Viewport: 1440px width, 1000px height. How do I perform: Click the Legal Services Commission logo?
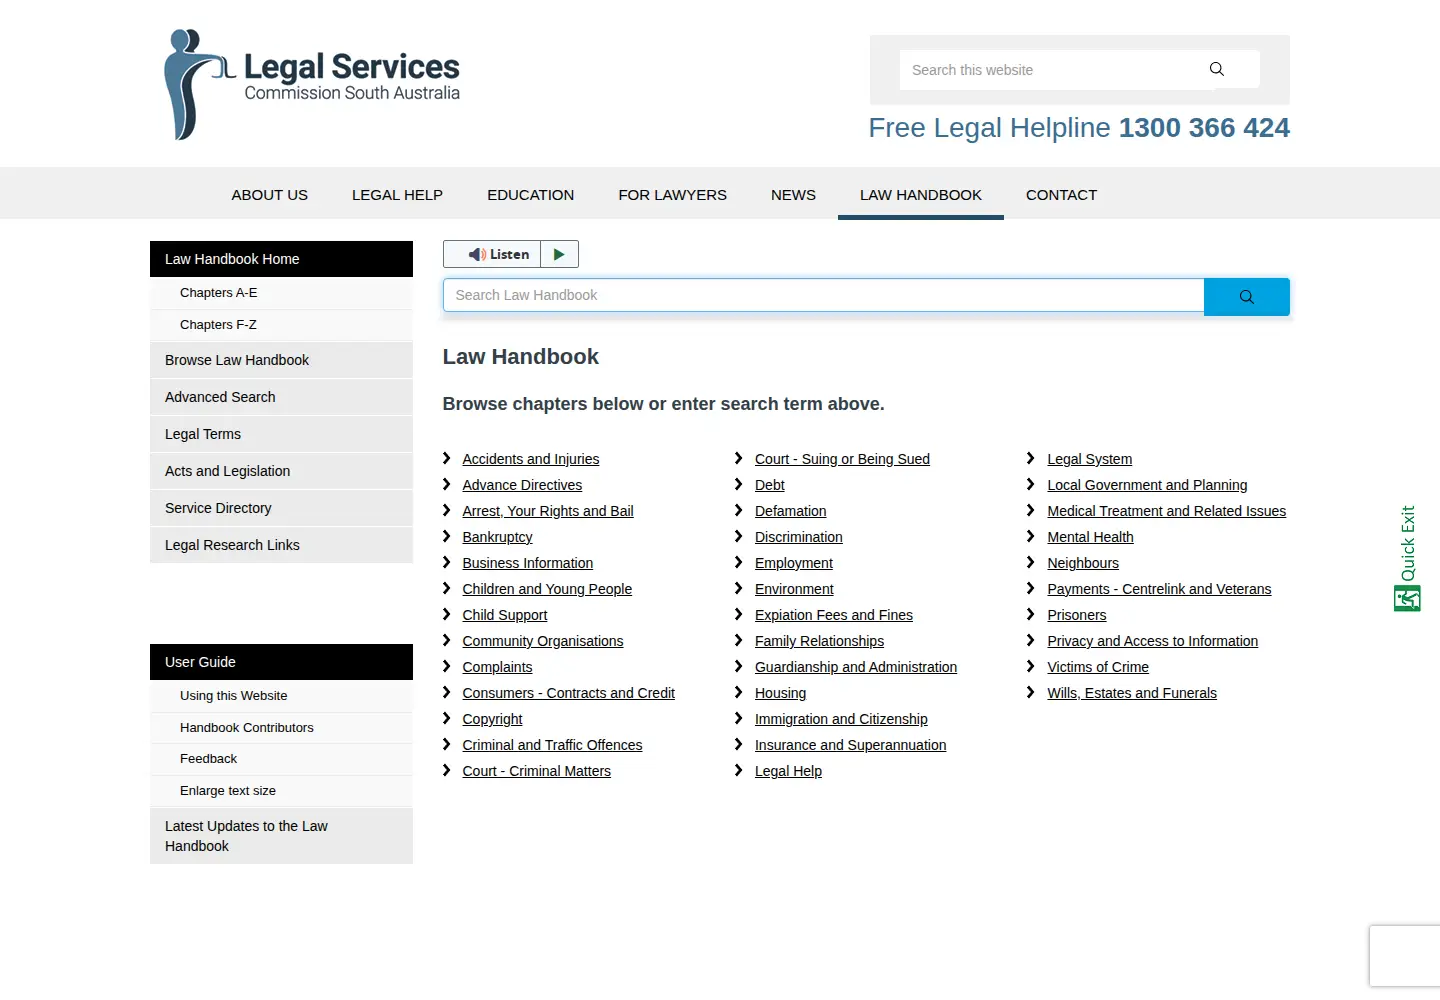pyautogui.click(x=311, y=85)
